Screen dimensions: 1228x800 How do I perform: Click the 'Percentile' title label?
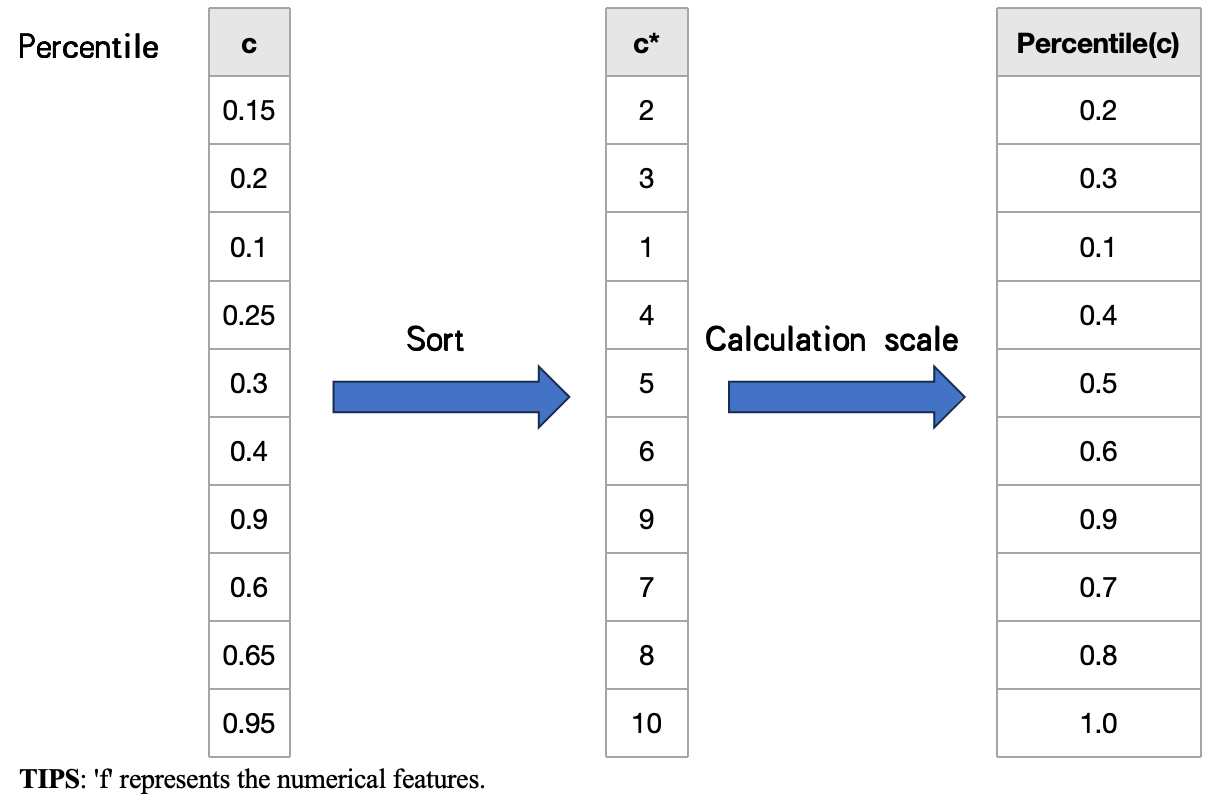[89, 47]
